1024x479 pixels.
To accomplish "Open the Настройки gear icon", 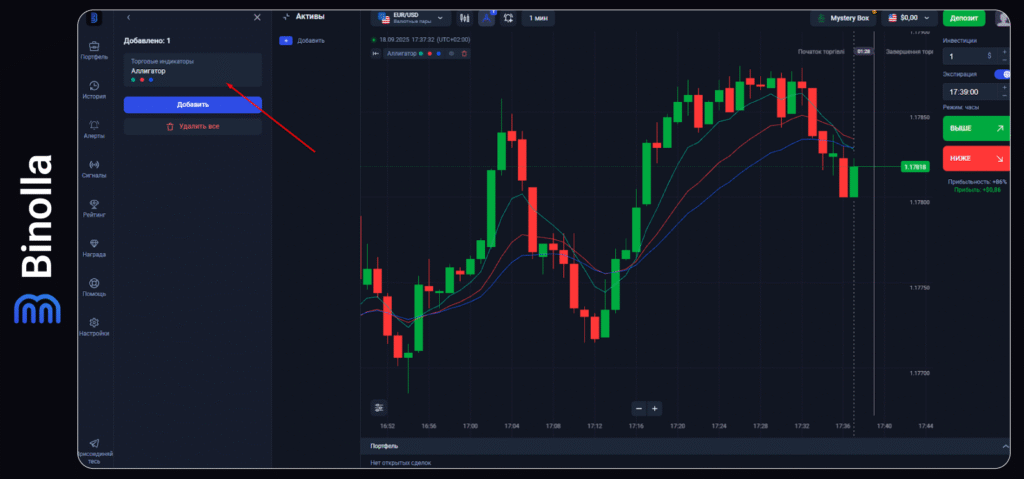I will click(x=94, y=324).
